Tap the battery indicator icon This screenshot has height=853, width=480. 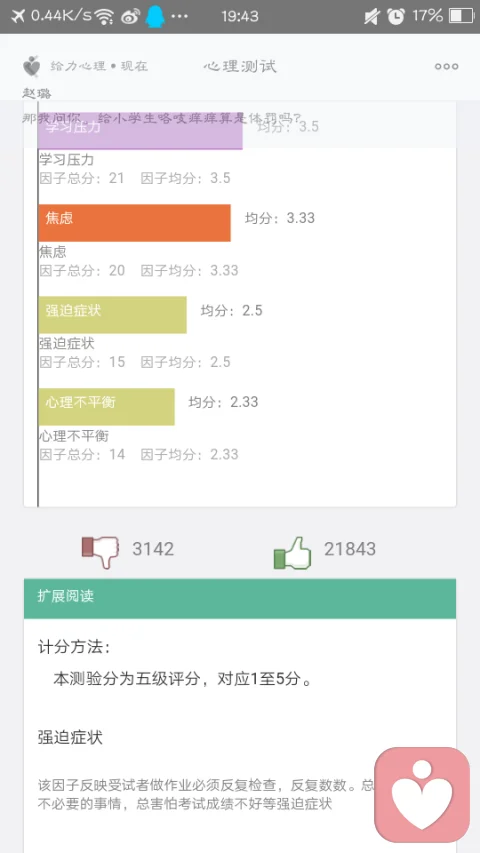[x=461, y=16]
